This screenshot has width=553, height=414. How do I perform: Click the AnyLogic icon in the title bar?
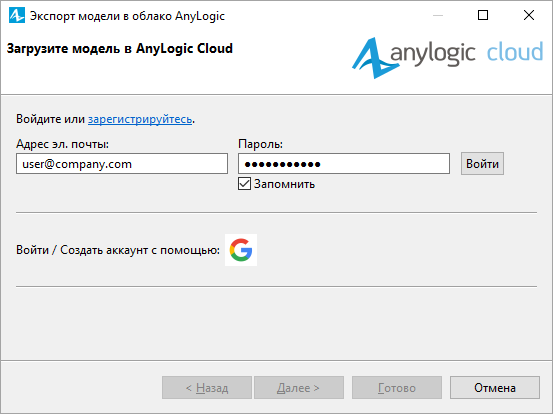coord(17,16)
